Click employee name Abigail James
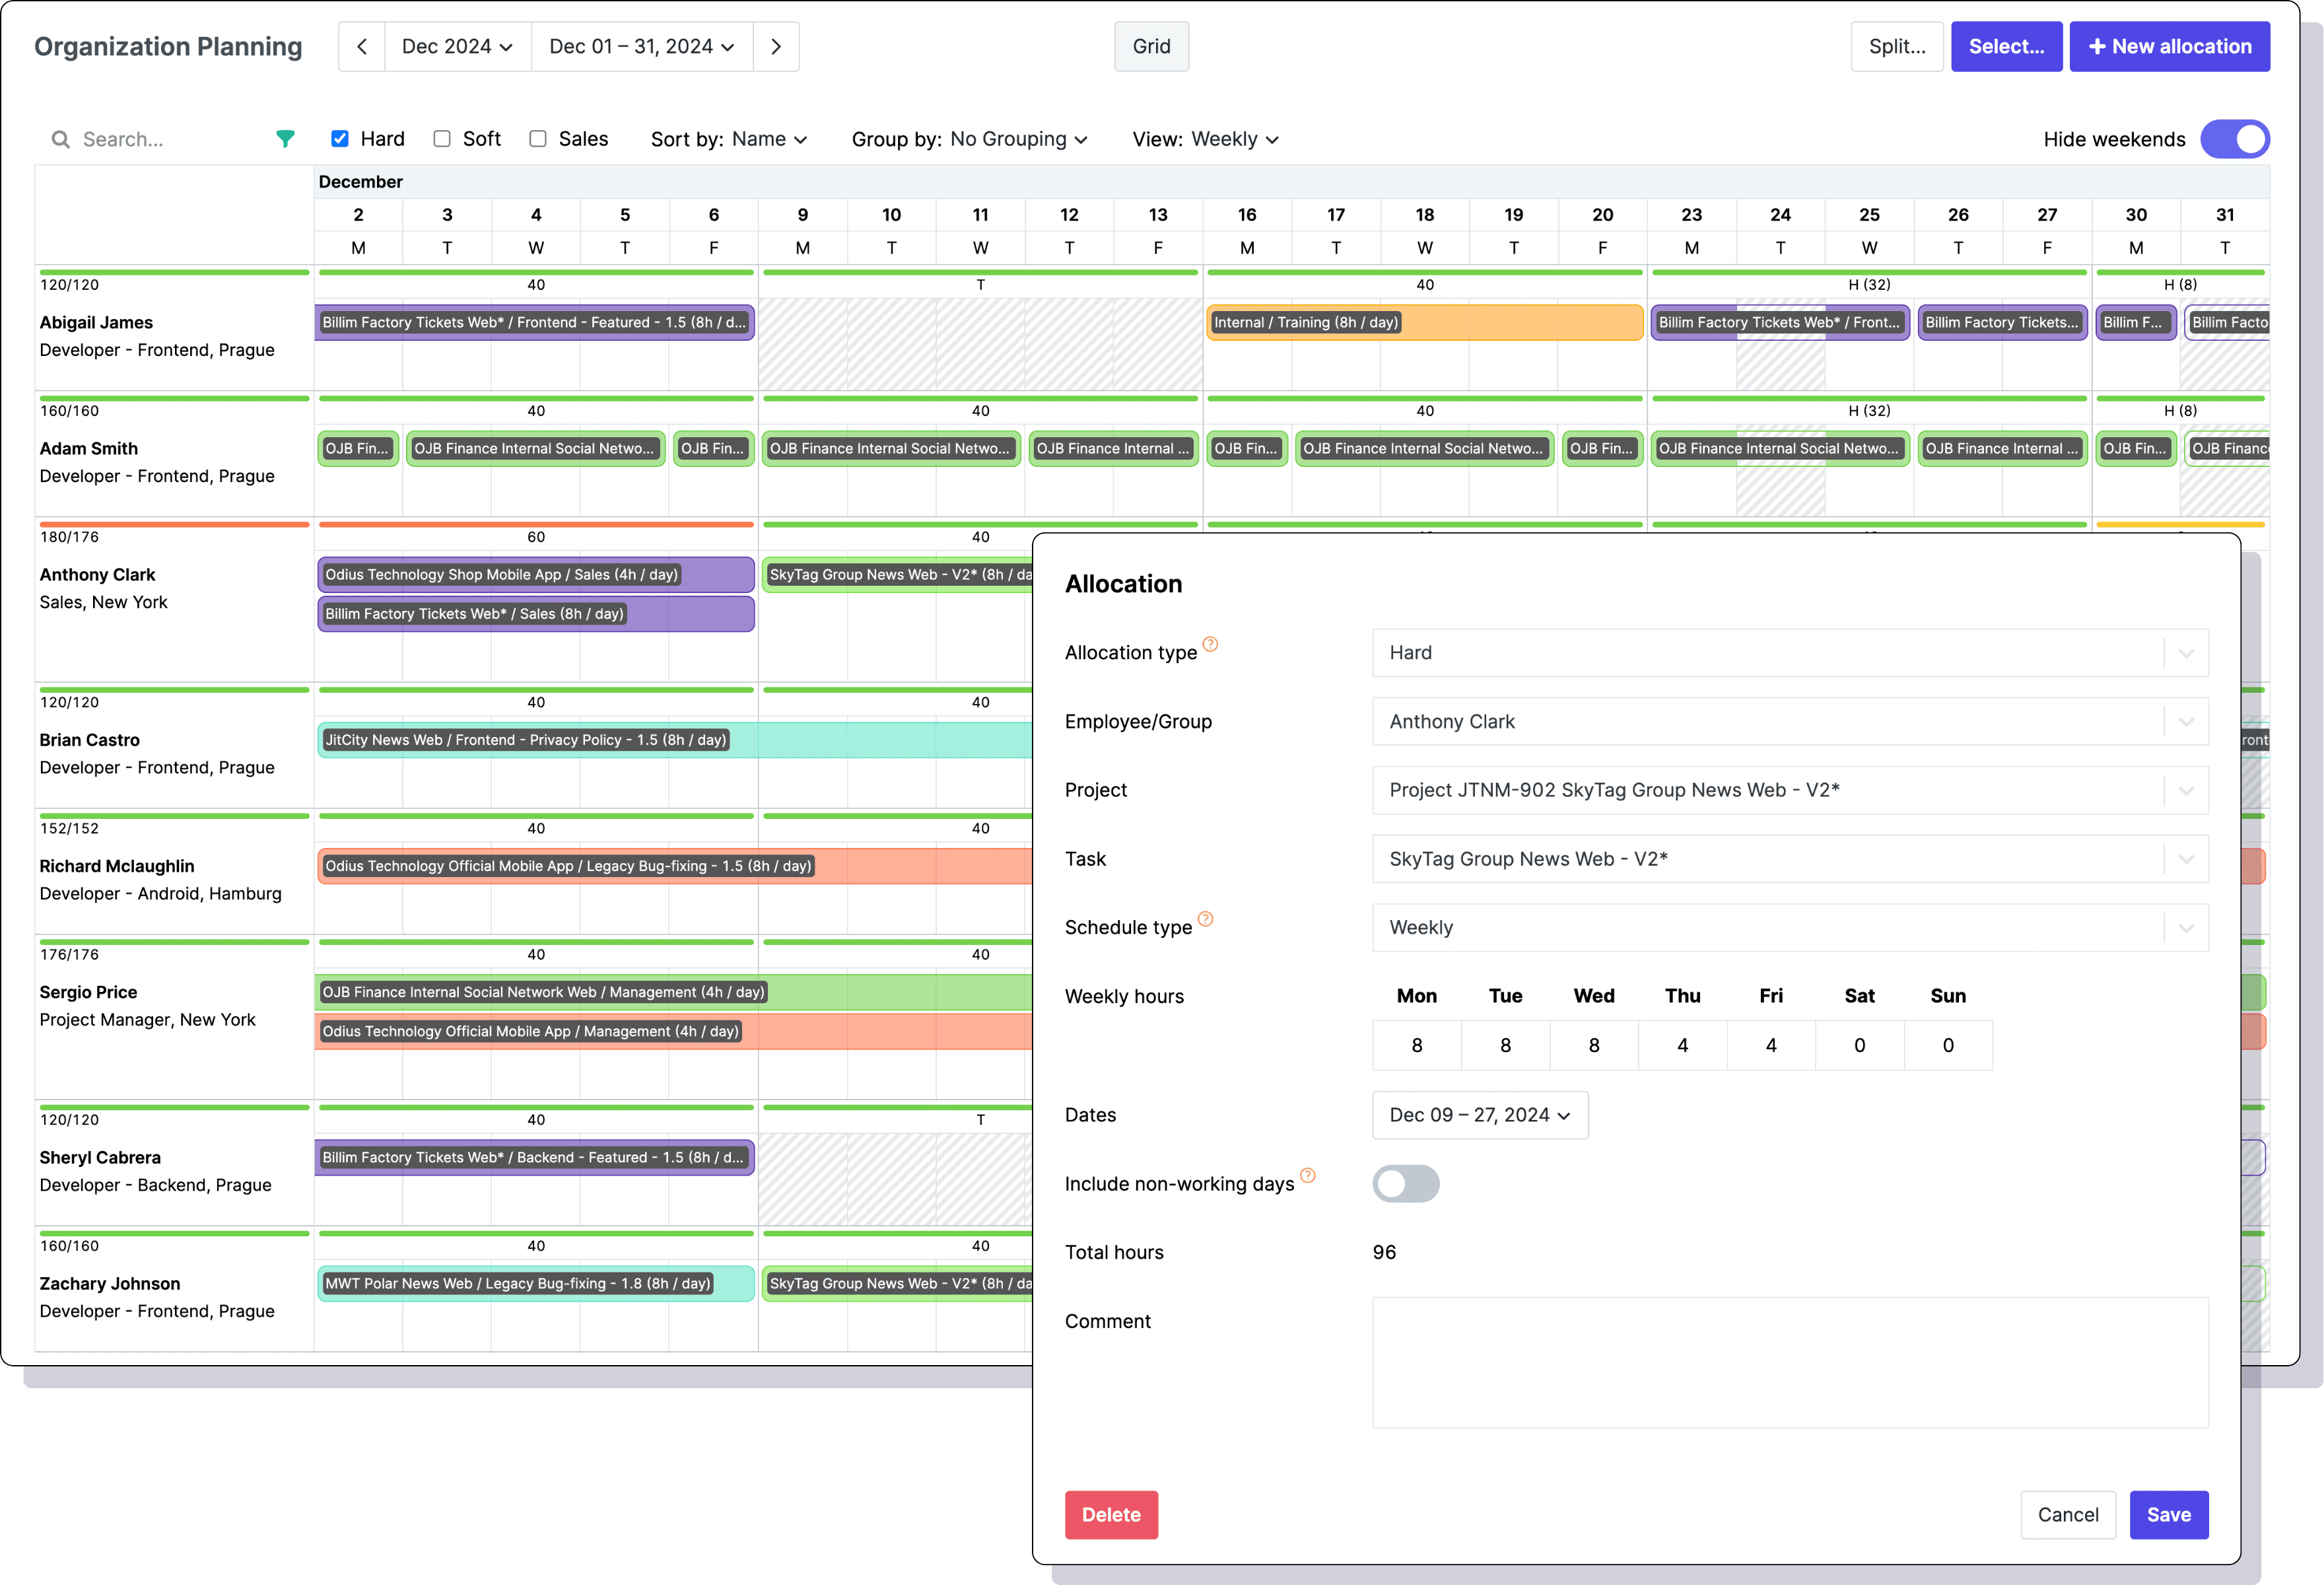2324x1585 pixels. tap(96, 322)
